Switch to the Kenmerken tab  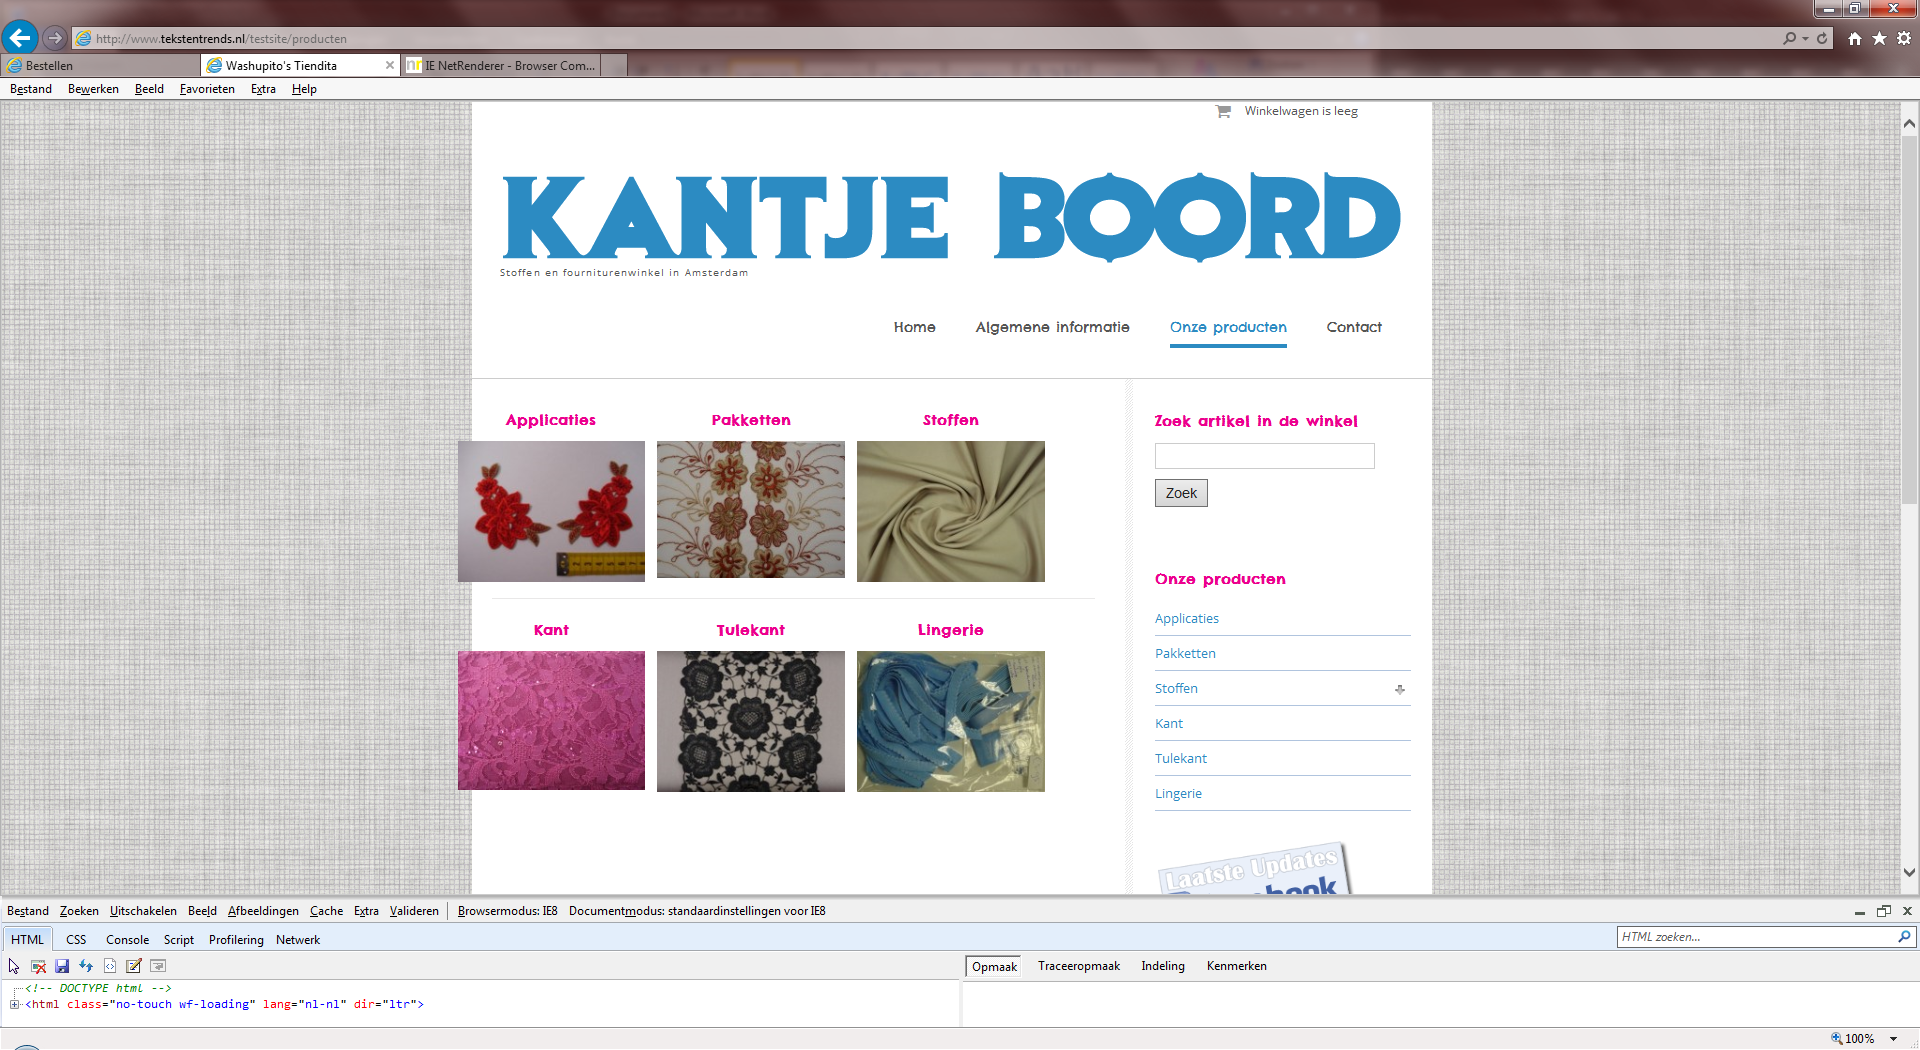[1236, 966]
